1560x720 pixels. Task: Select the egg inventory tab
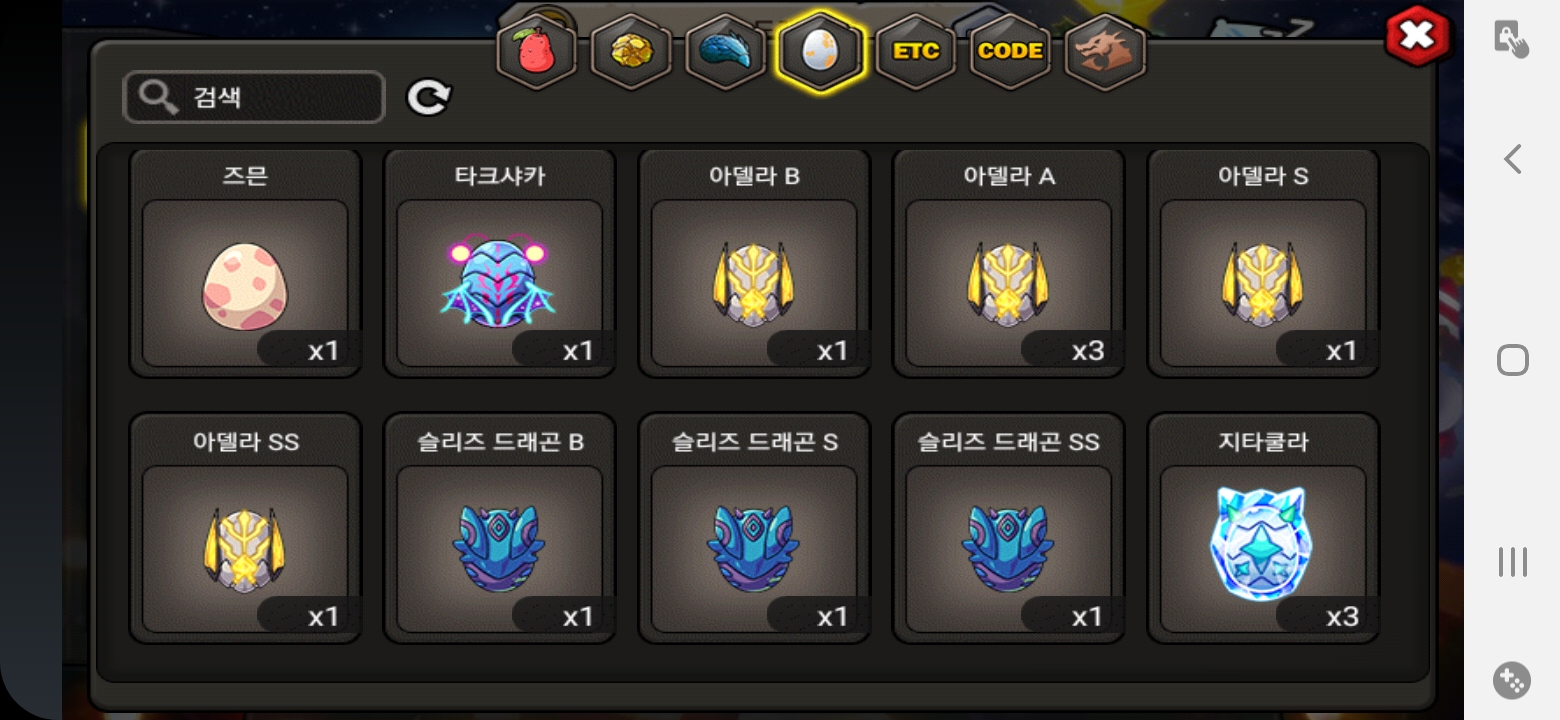click(820, 51)
